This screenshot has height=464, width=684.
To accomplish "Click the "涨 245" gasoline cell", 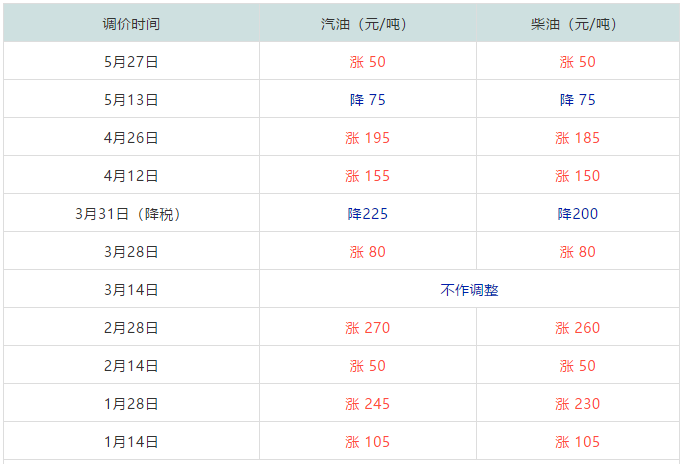I will (368, 403).
